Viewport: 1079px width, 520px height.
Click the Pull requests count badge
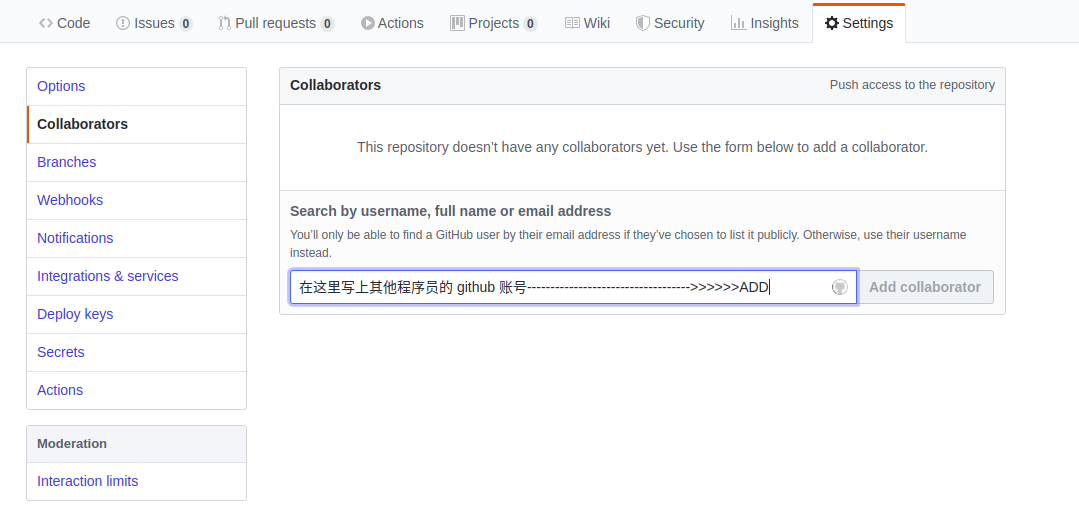(328, 23)
